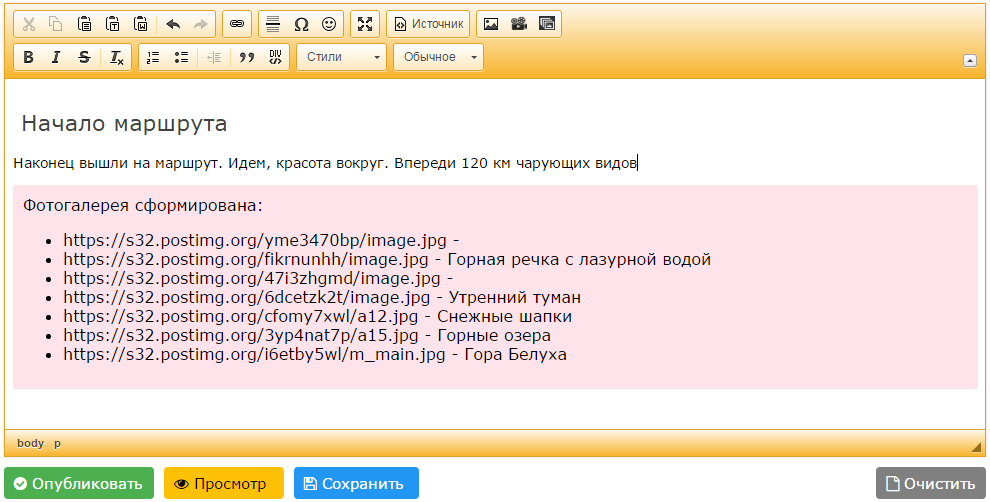Toggle italic formatting

pyautogui.click(x=56, y=57)
